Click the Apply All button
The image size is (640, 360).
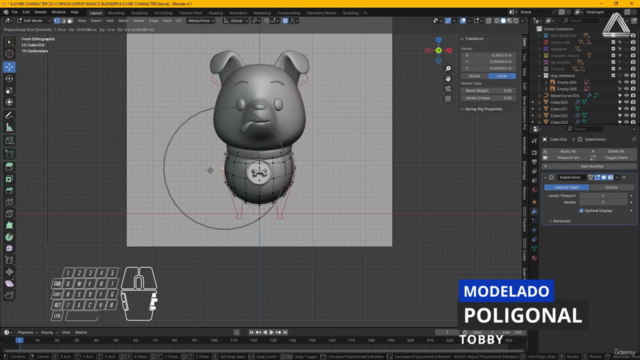pos(568,151)
